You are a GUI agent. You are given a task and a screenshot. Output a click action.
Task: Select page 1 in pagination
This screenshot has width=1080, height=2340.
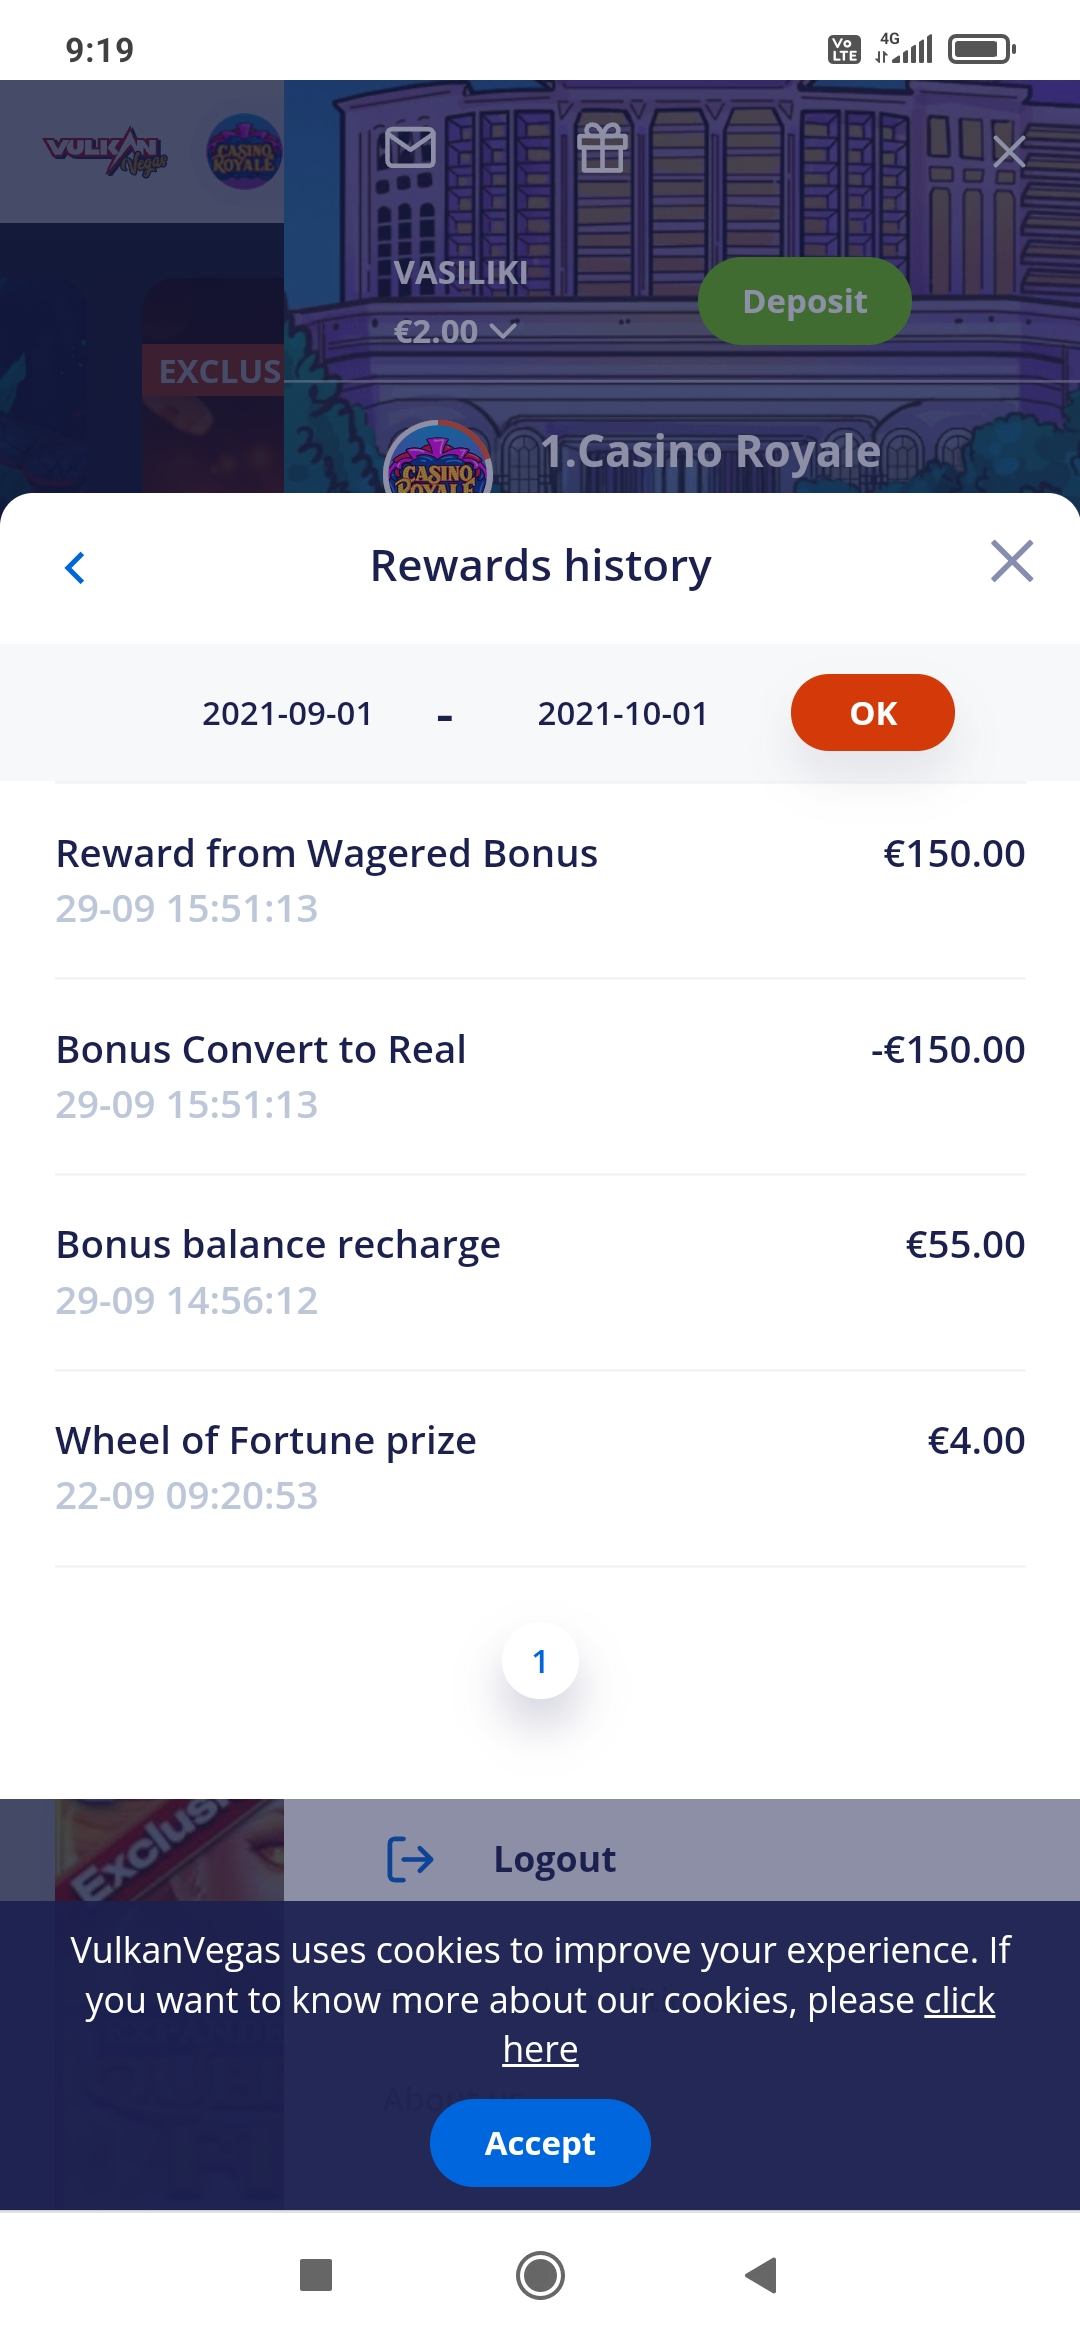[x=540, y=1661]
